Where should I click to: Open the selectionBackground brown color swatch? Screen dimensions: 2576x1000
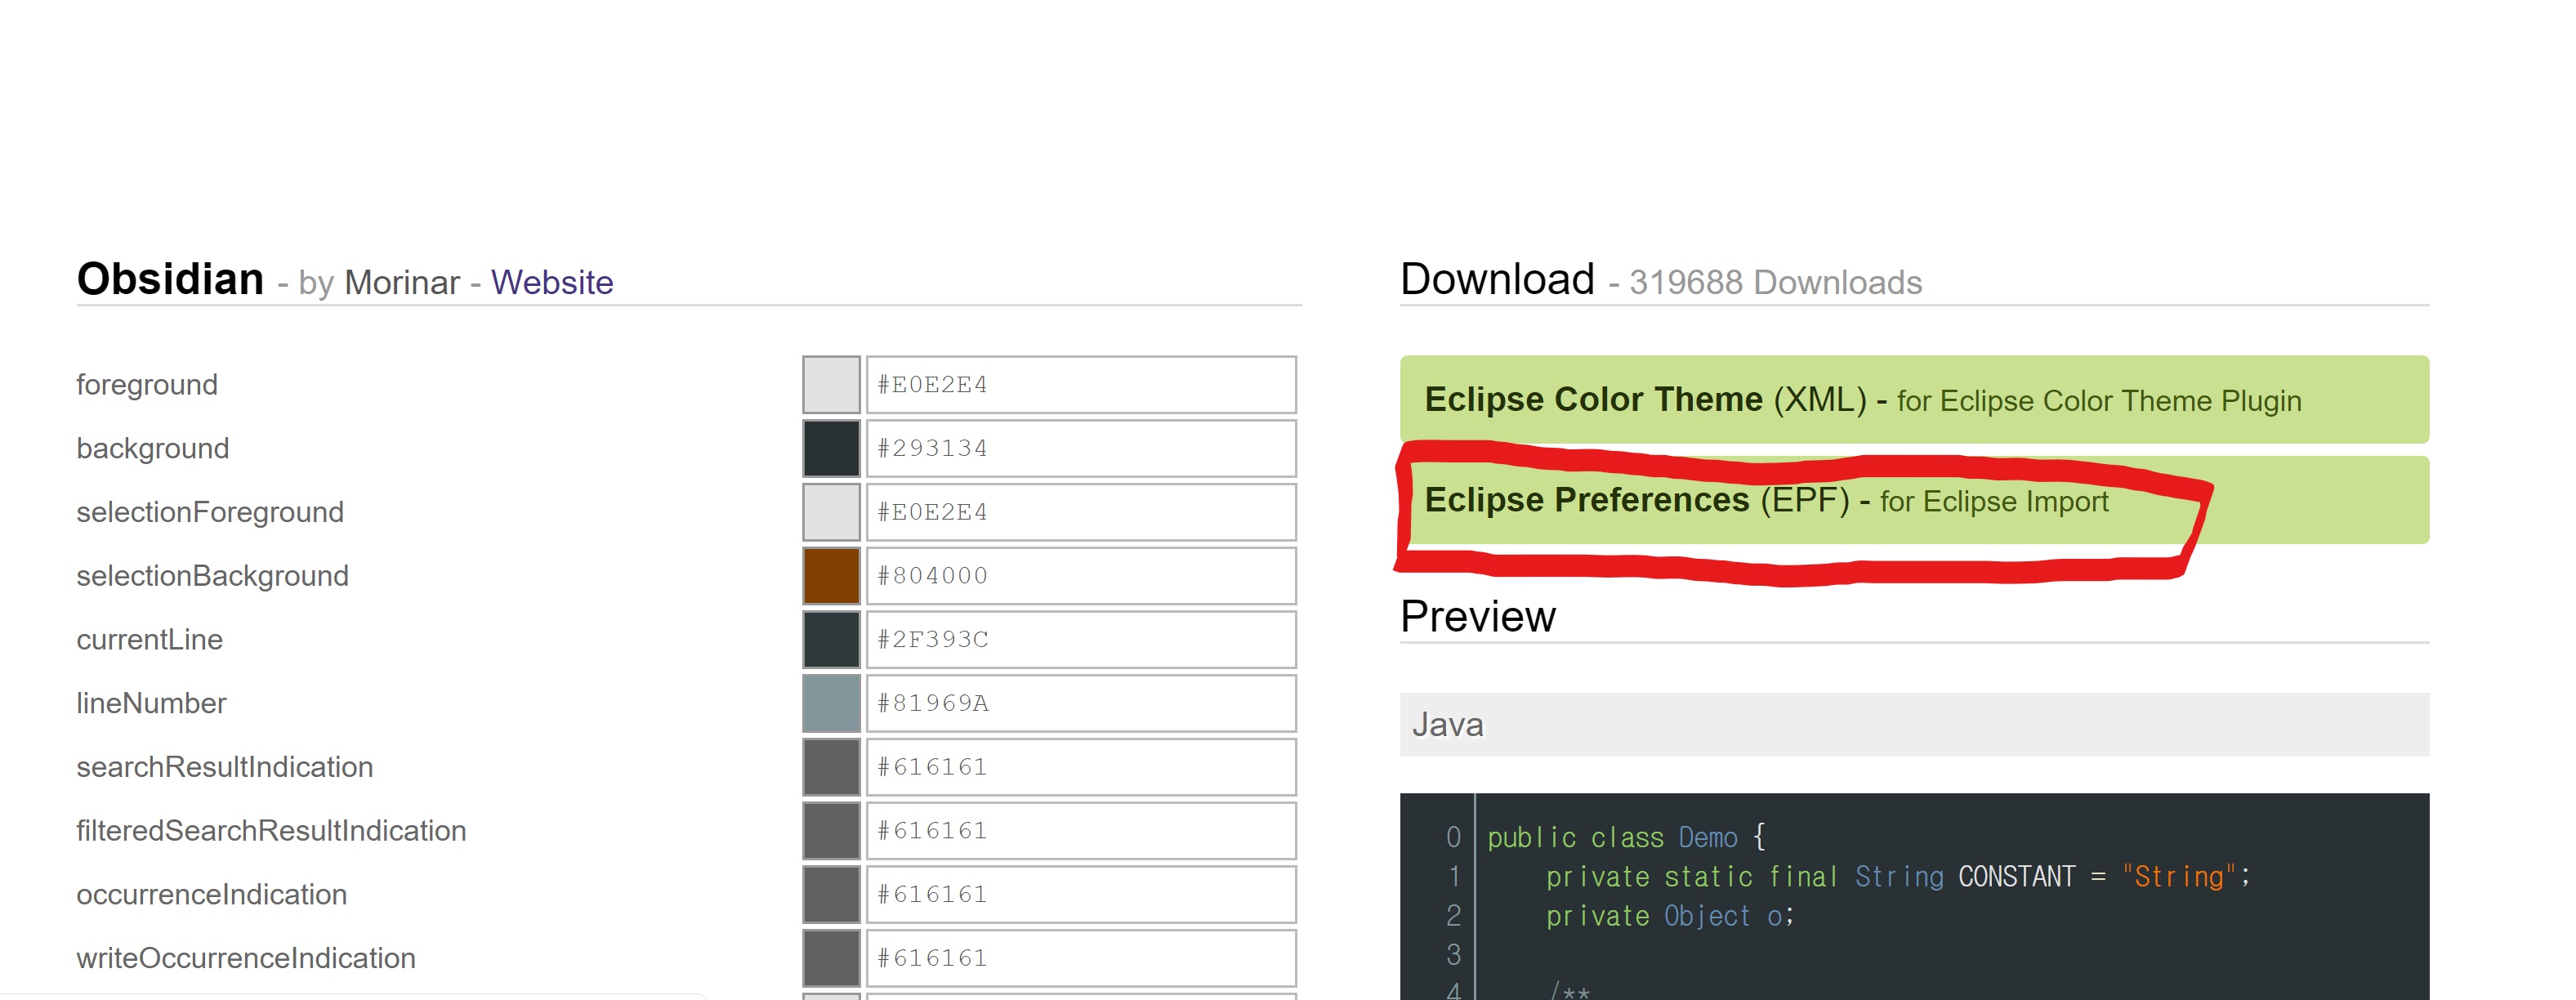click(831, 575)
